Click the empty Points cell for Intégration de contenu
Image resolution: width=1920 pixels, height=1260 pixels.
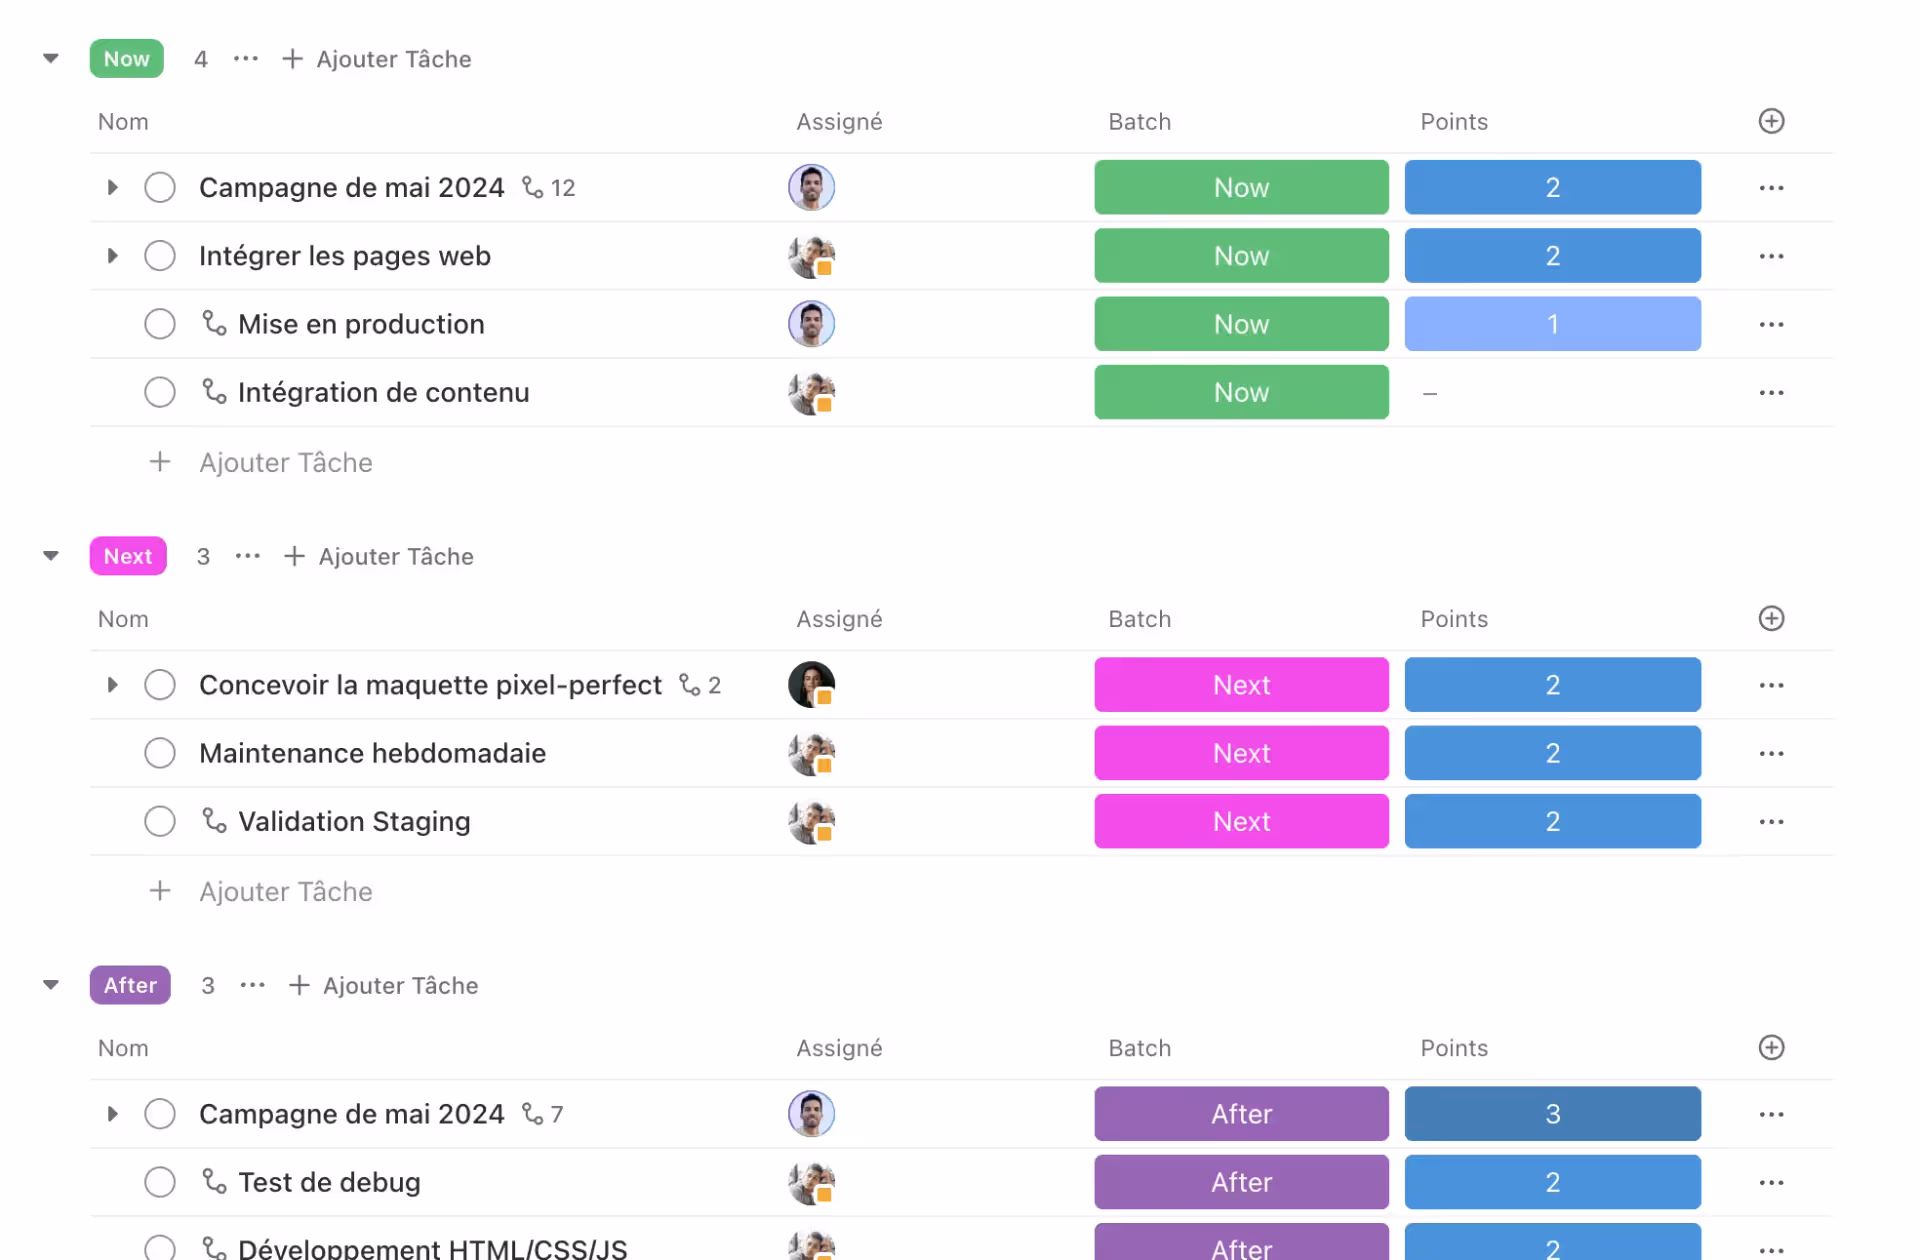(1551, 392)
